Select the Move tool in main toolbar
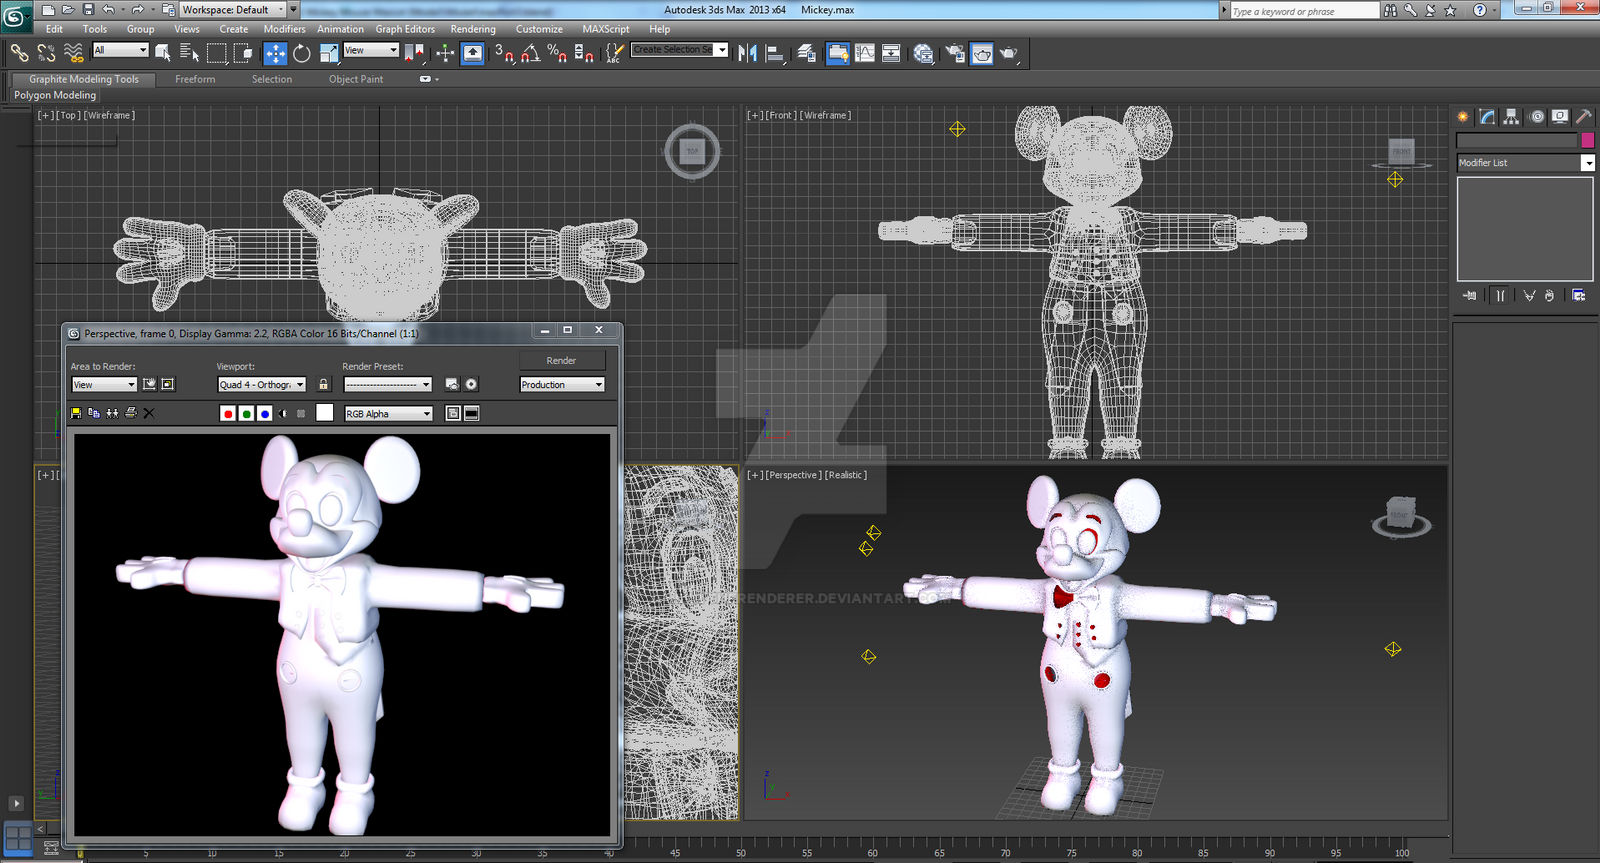 tap(275, 53)
